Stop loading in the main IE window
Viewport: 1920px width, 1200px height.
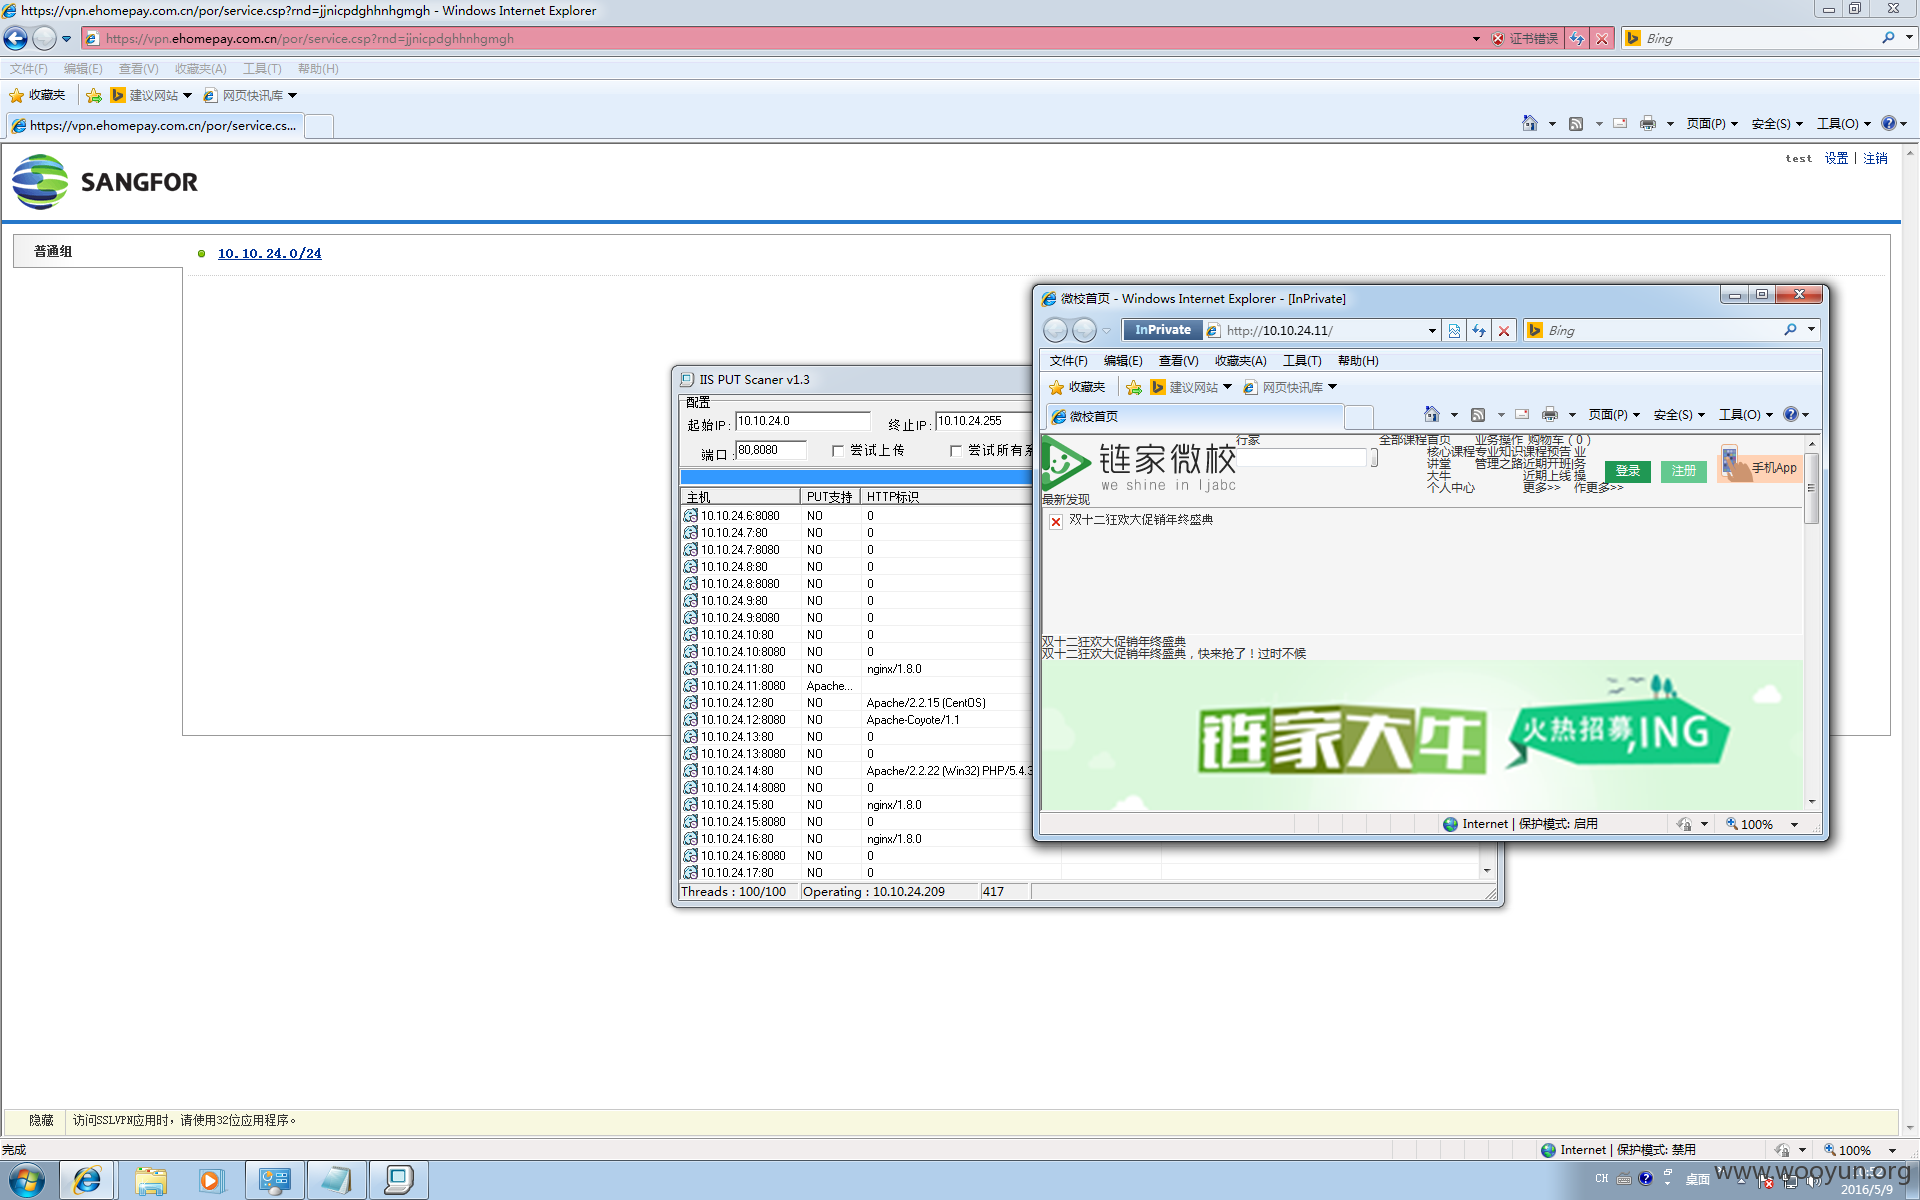pyautogui.click(x=1602, y=38)
